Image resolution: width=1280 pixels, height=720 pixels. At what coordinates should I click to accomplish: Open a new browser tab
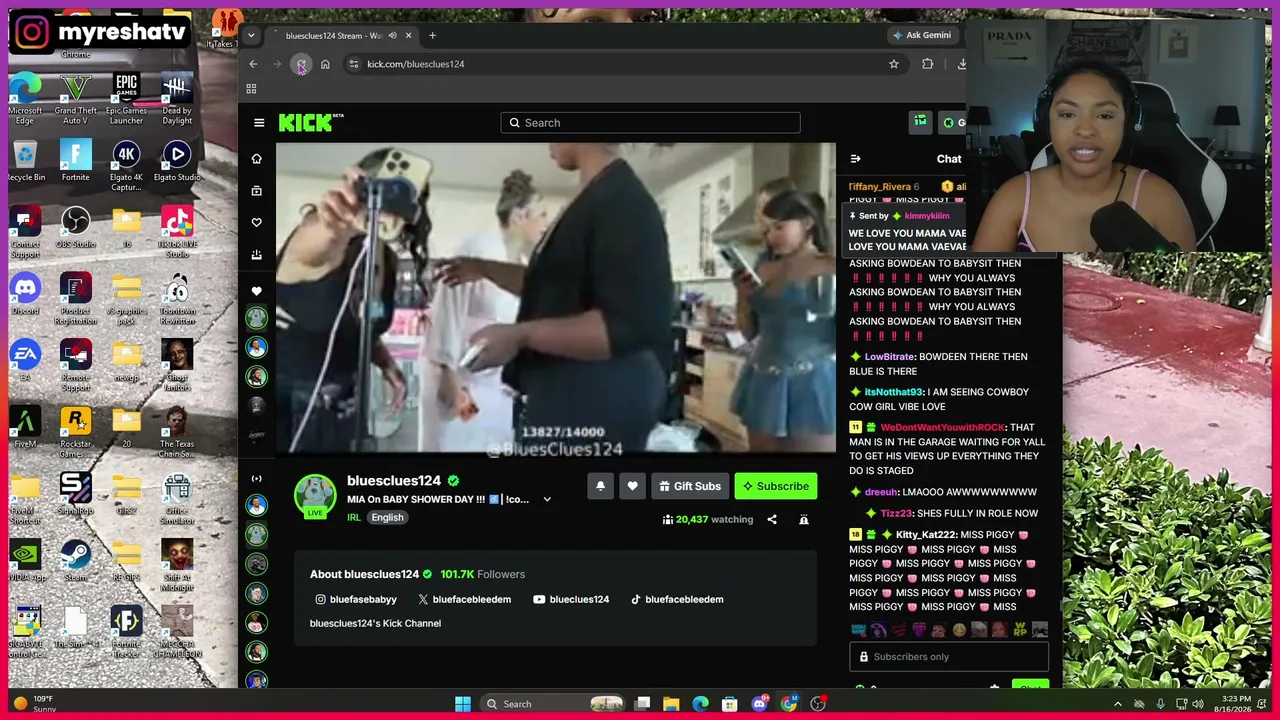point(432,36)
